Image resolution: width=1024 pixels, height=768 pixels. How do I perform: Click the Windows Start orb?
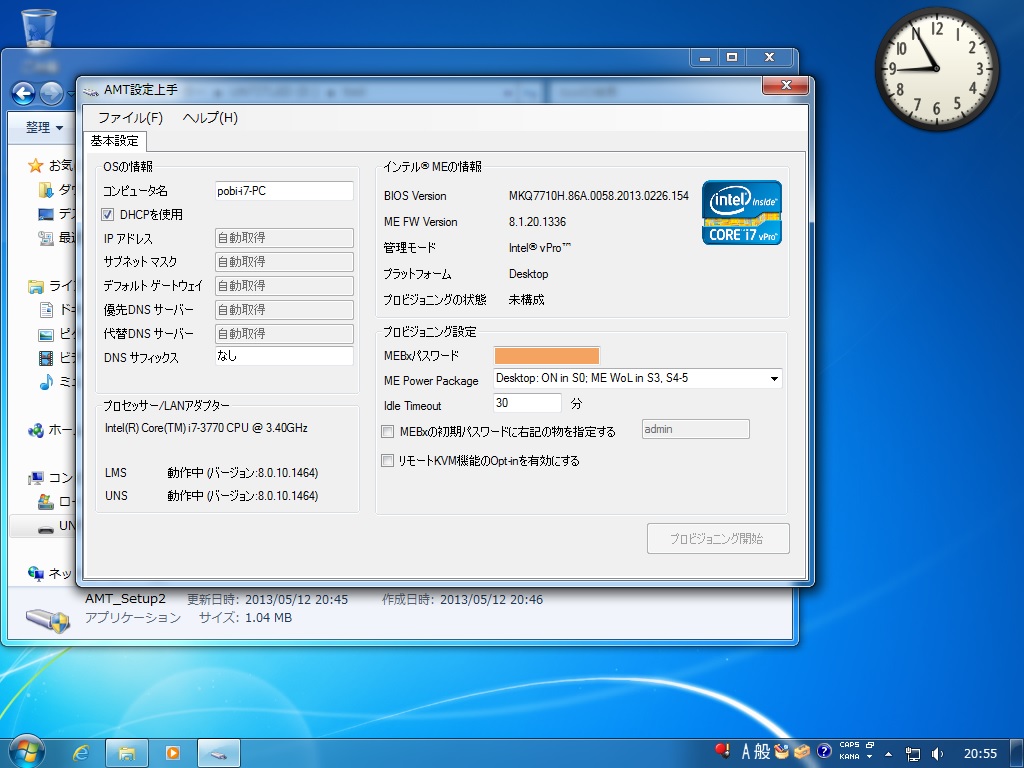point(26,751)
